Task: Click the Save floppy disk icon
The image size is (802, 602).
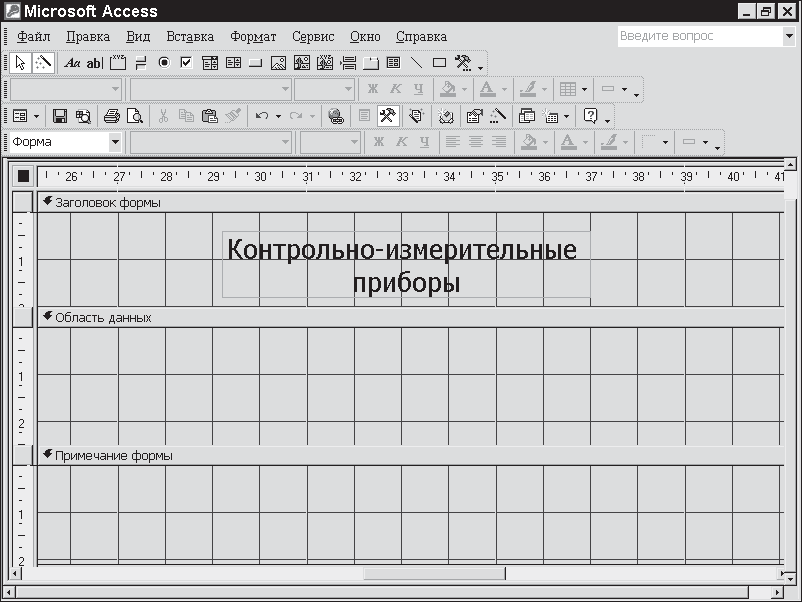Action: point(60,116)
